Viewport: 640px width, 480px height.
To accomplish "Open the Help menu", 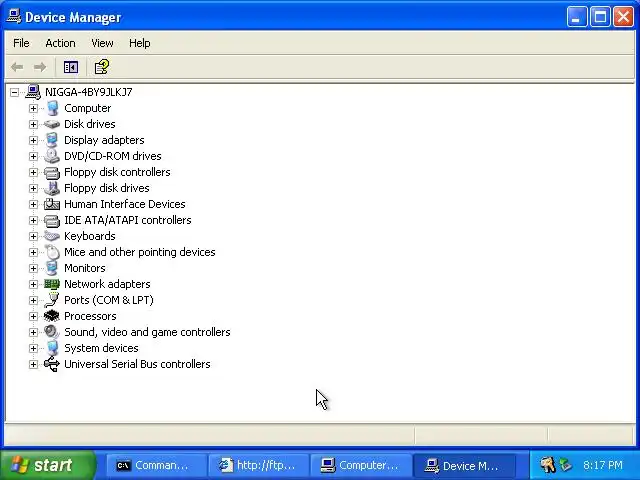I will 140,43.
